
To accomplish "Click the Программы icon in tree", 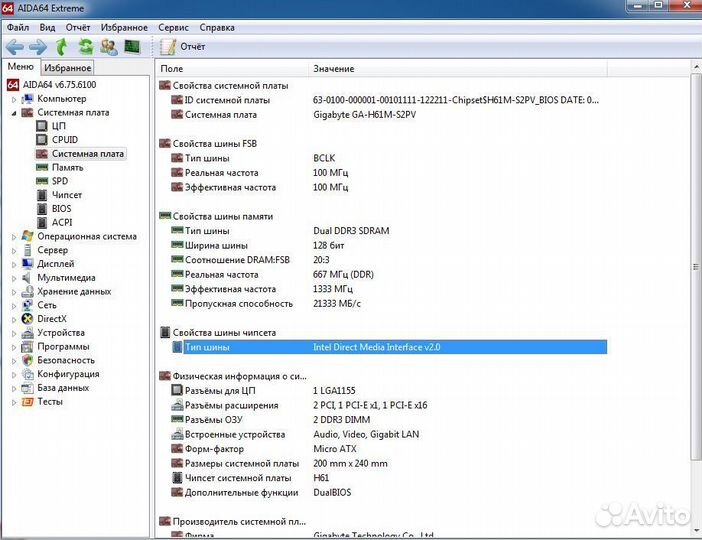I will point(28,347).
